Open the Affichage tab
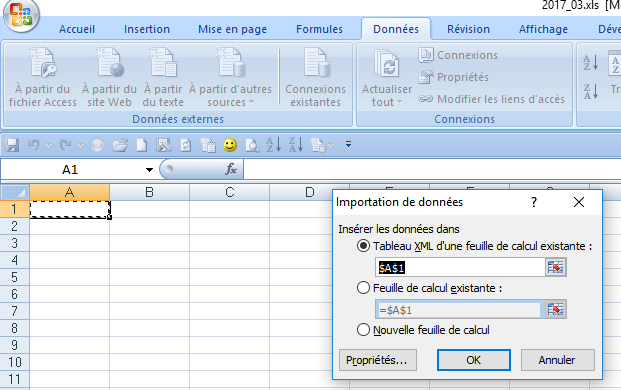This screenshot has height=390, width=621. (543, 29)
